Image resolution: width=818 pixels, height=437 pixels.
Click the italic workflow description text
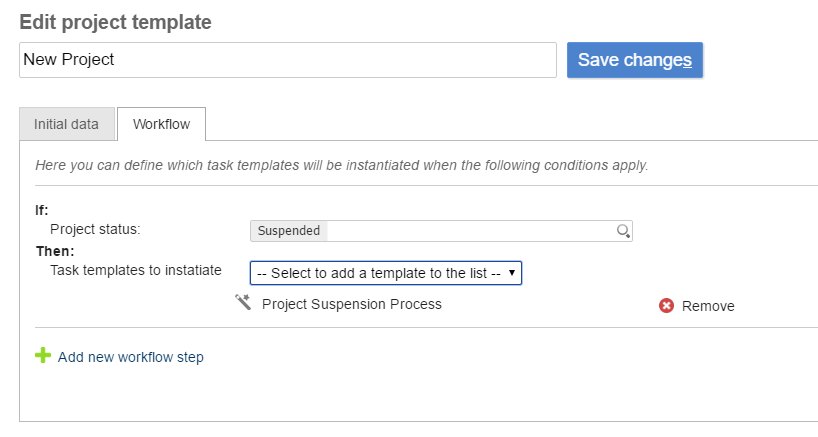click(341, 165)
